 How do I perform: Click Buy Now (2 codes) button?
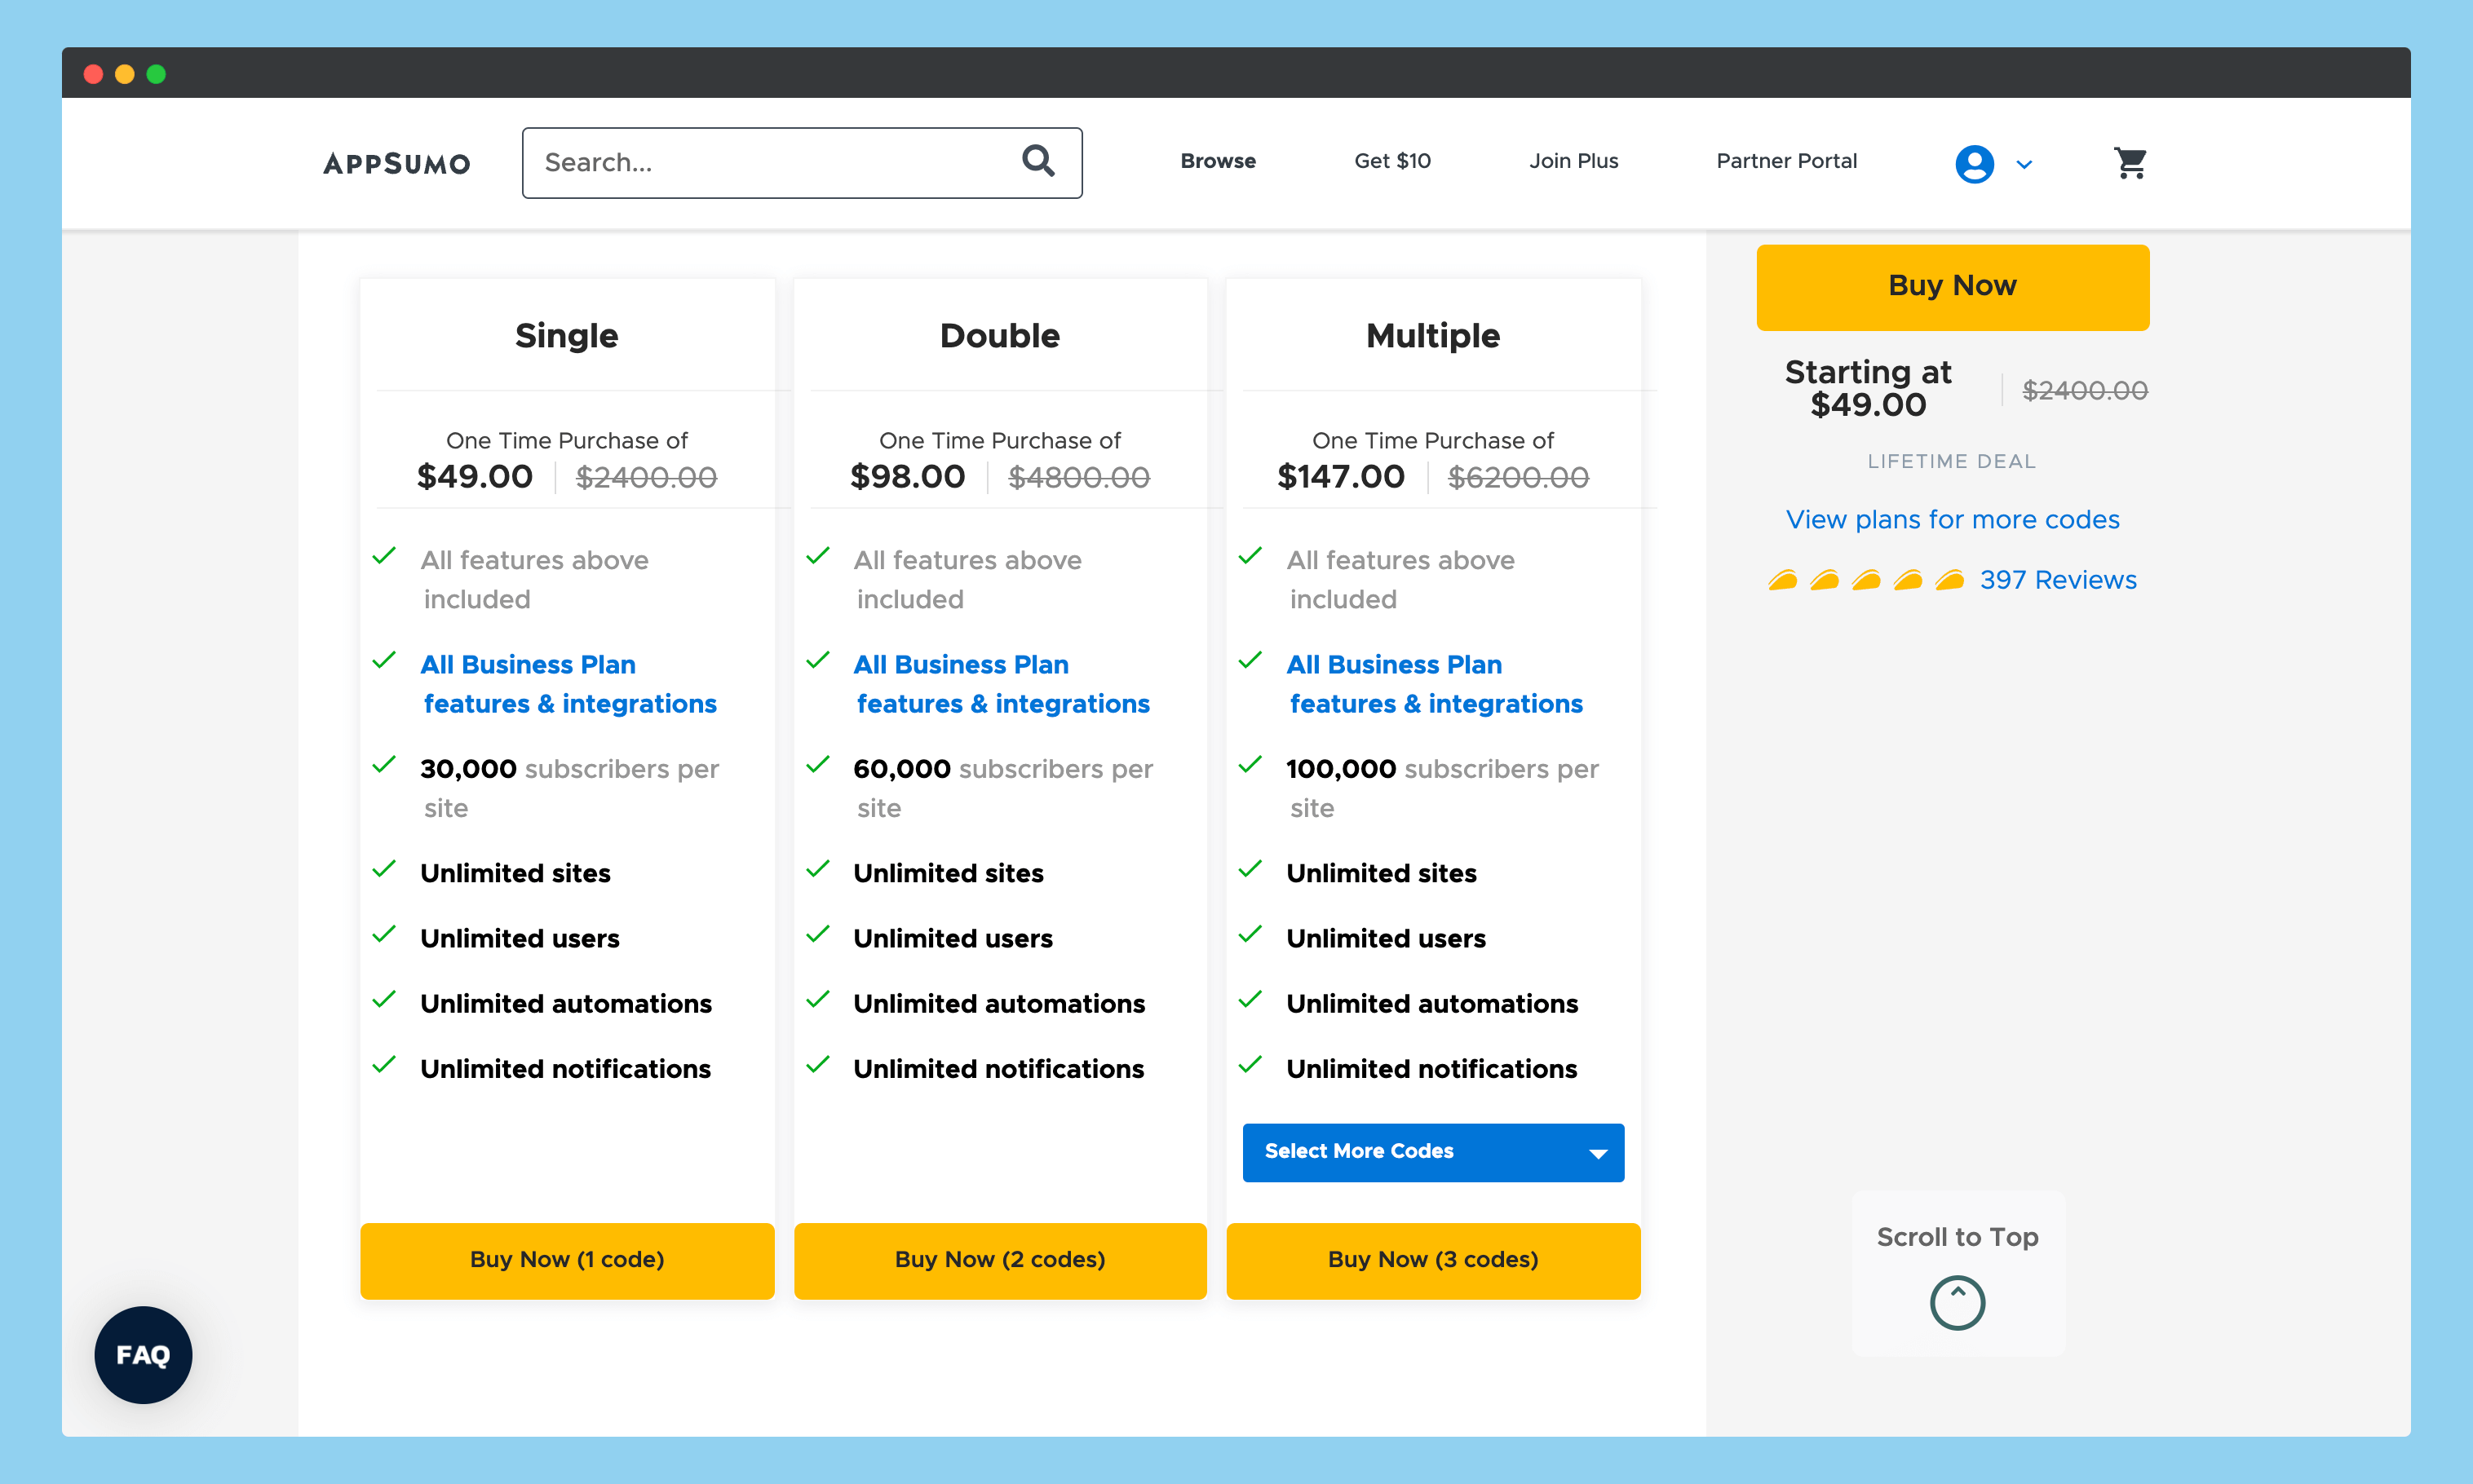[x=1000, y=1260]
